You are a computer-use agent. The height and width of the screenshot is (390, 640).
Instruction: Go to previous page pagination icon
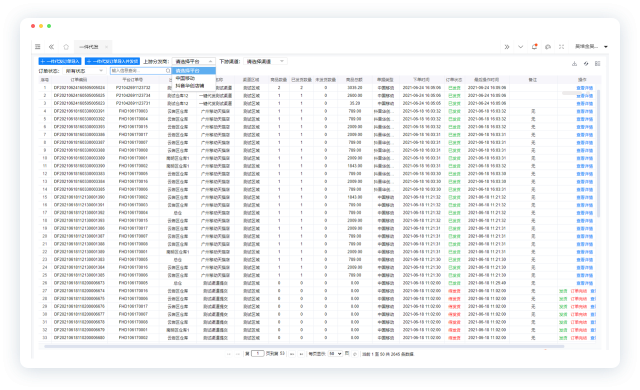point(238,354)
